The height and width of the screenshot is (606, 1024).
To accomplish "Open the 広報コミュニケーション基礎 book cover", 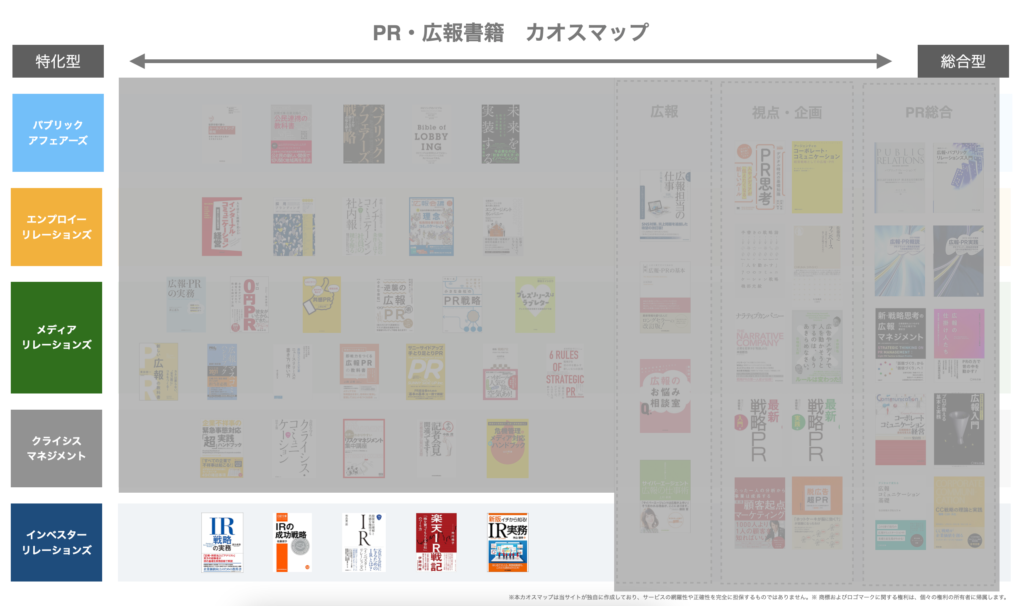I will click(x=900, y=513).
